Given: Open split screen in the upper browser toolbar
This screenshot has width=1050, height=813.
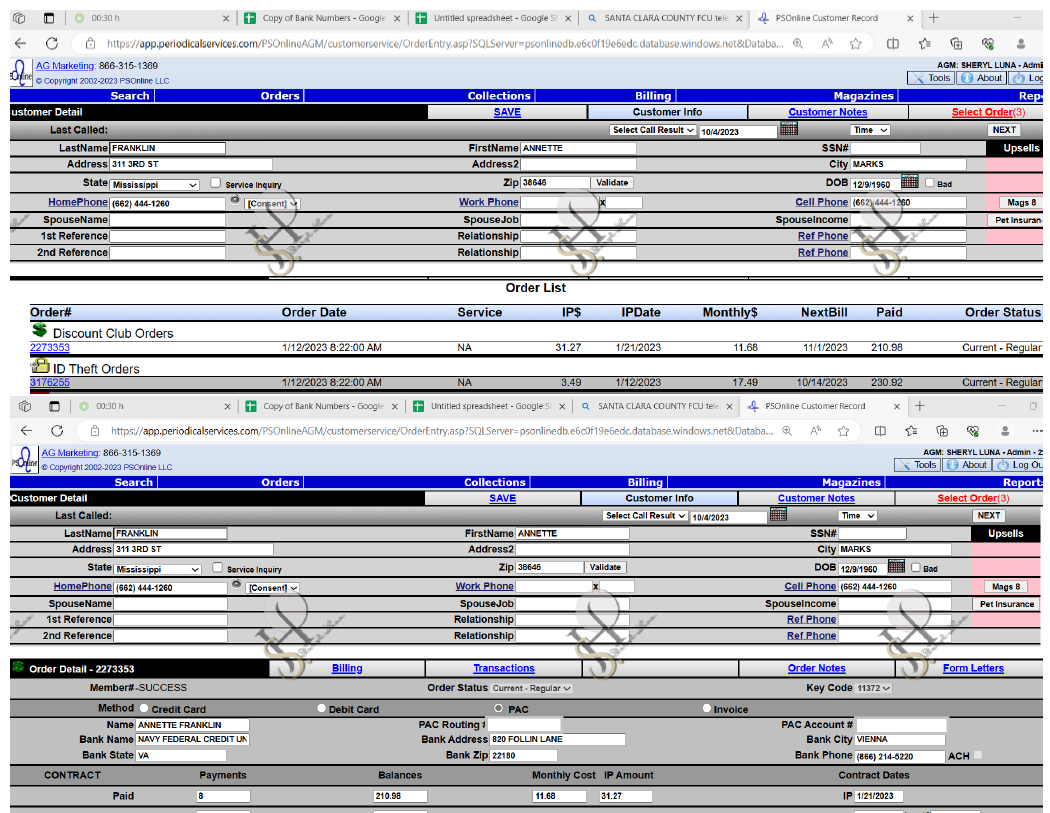Looking at the screenshot, I should (x=893, y=44).
